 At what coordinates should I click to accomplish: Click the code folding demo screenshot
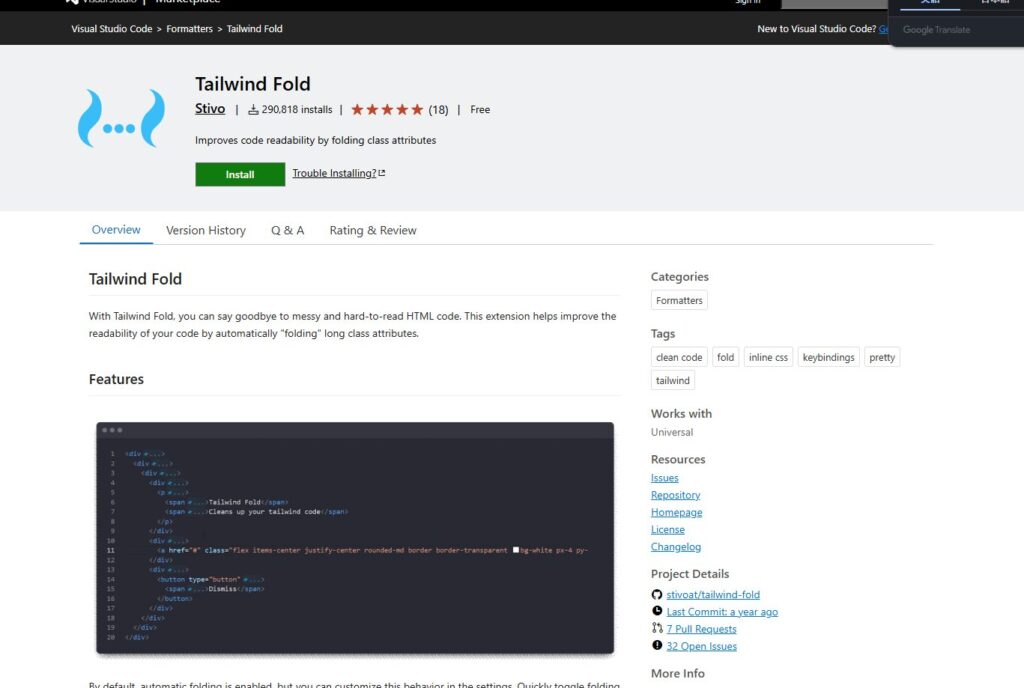click(355, 538)
